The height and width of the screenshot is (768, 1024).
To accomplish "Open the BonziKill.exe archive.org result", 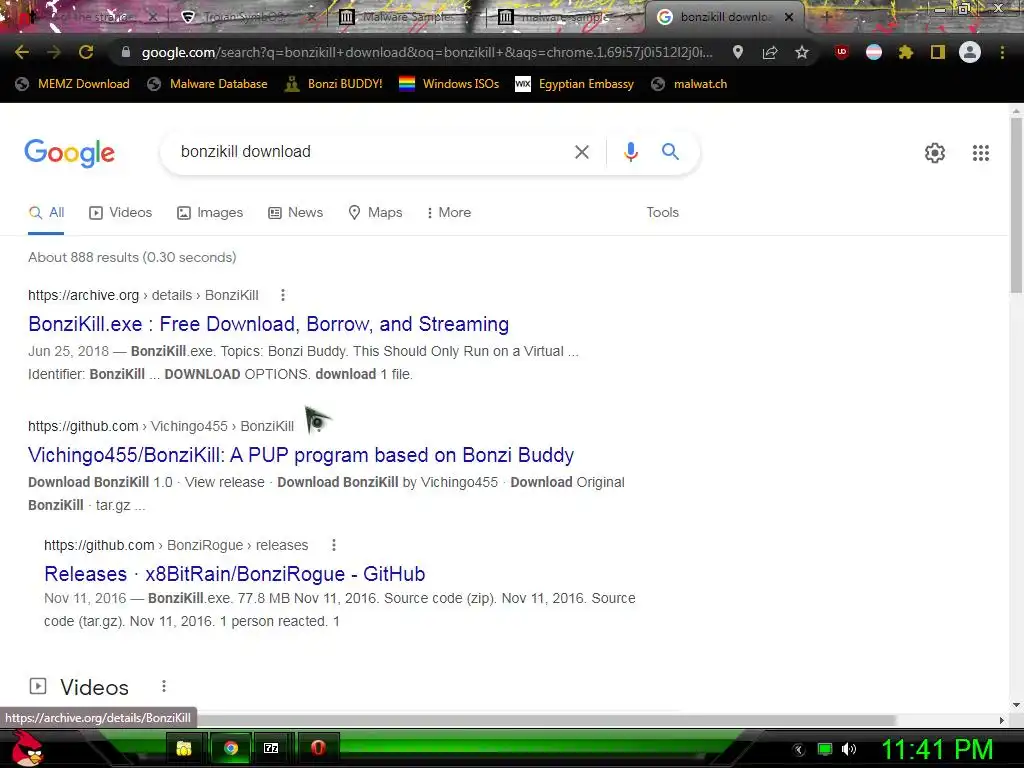I will click(268, 324).
